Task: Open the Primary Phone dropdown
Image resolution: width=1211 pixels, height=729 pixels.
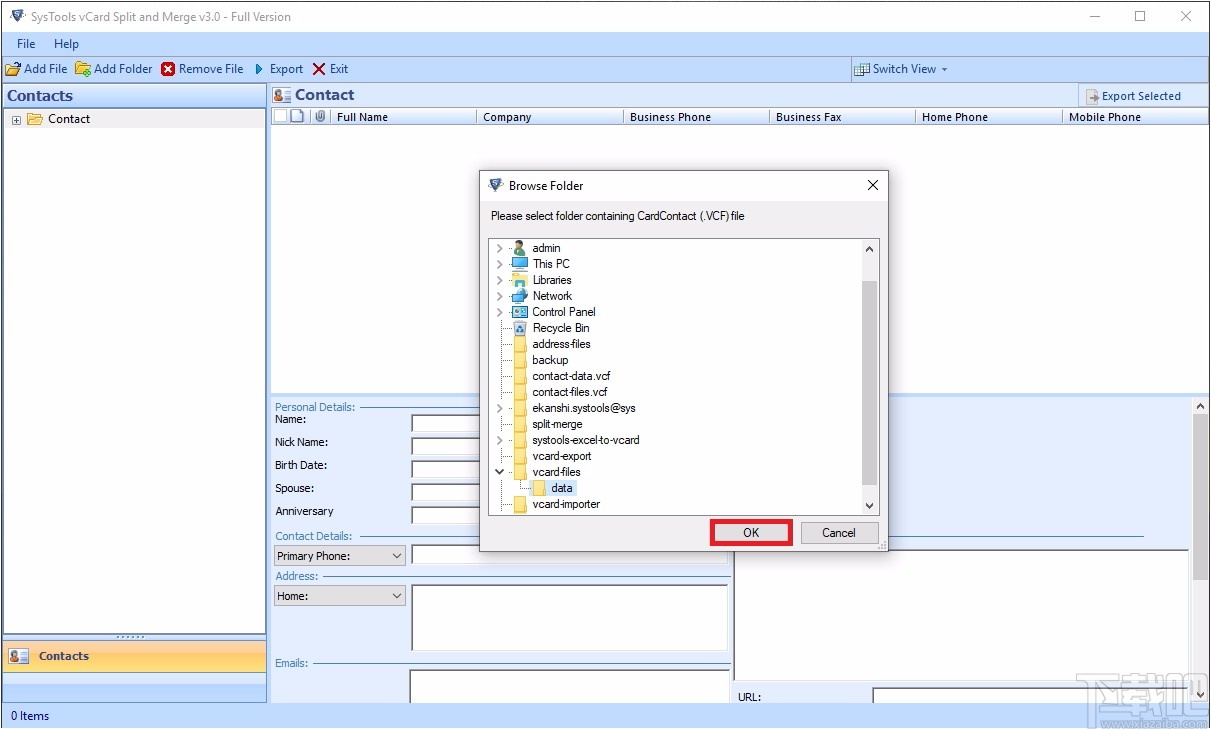Action: [x=396, y=555]
